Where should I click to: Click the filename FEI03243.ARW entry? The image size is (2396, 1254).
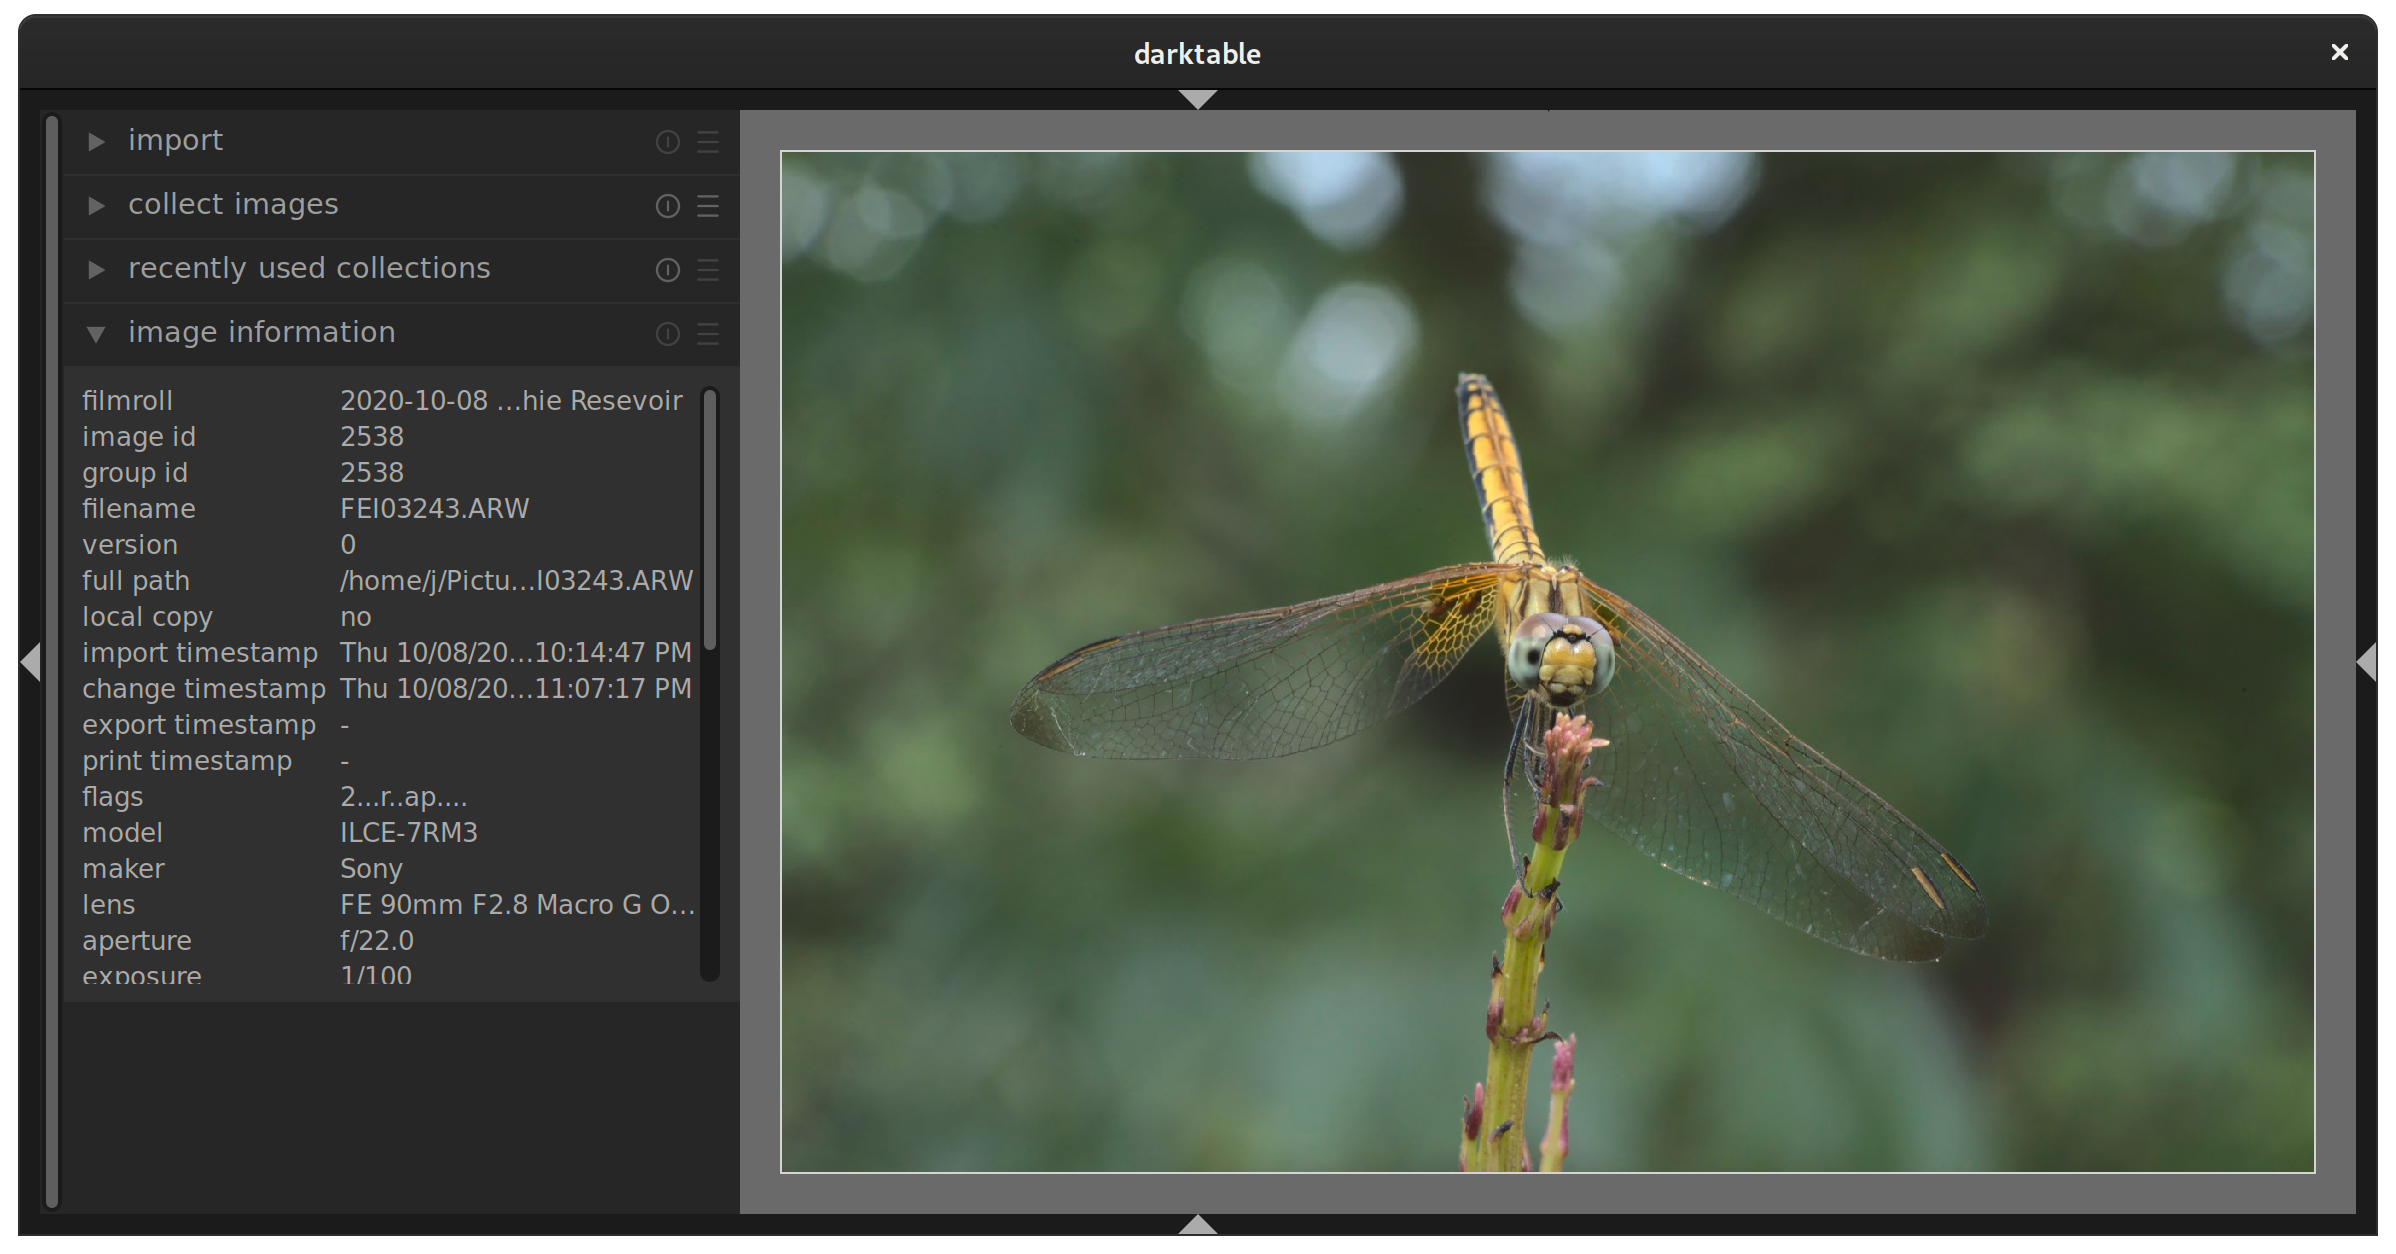point(434,508)
